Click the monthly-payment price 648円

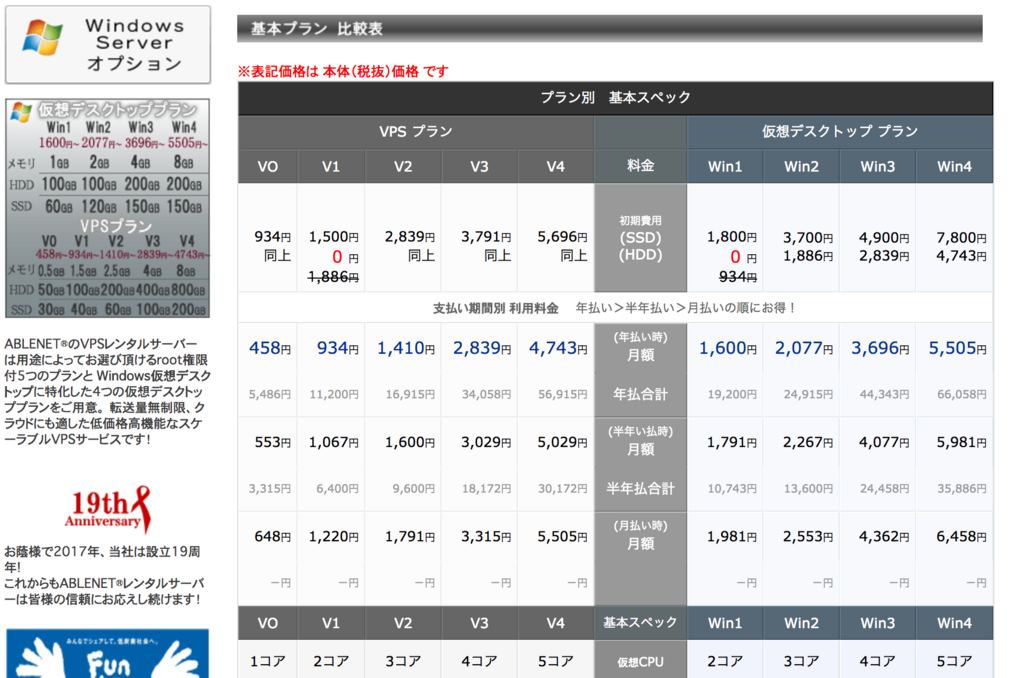273,536
